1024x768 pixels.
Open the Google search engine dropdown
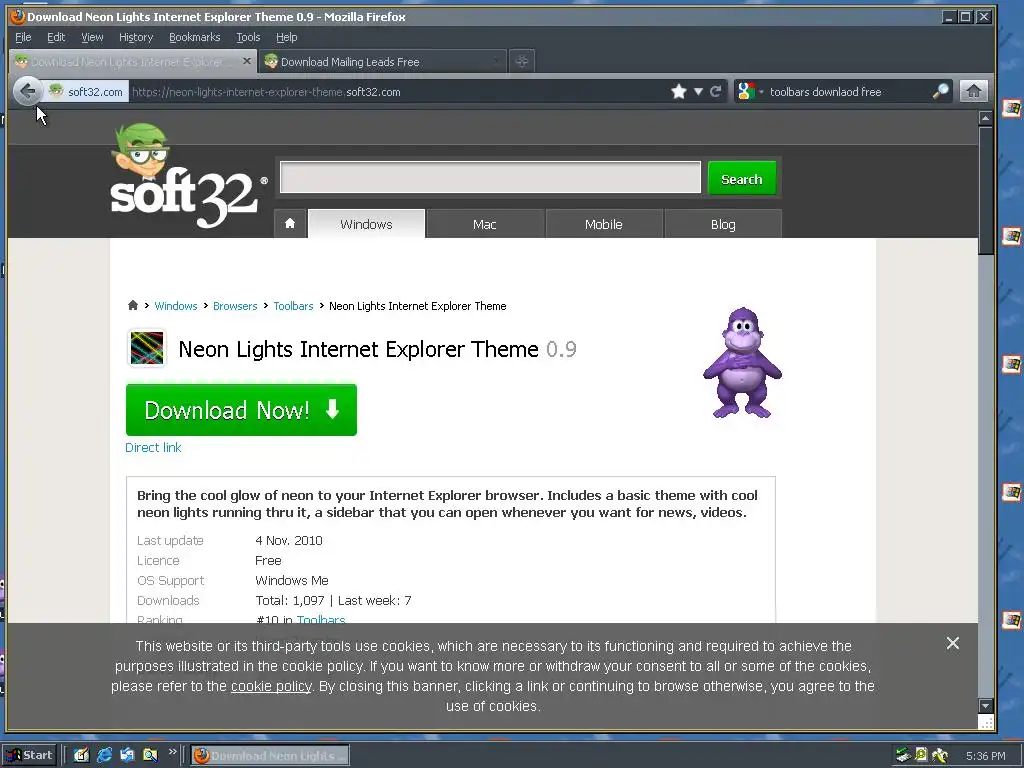pyautogui.click(x=749, y=91)
